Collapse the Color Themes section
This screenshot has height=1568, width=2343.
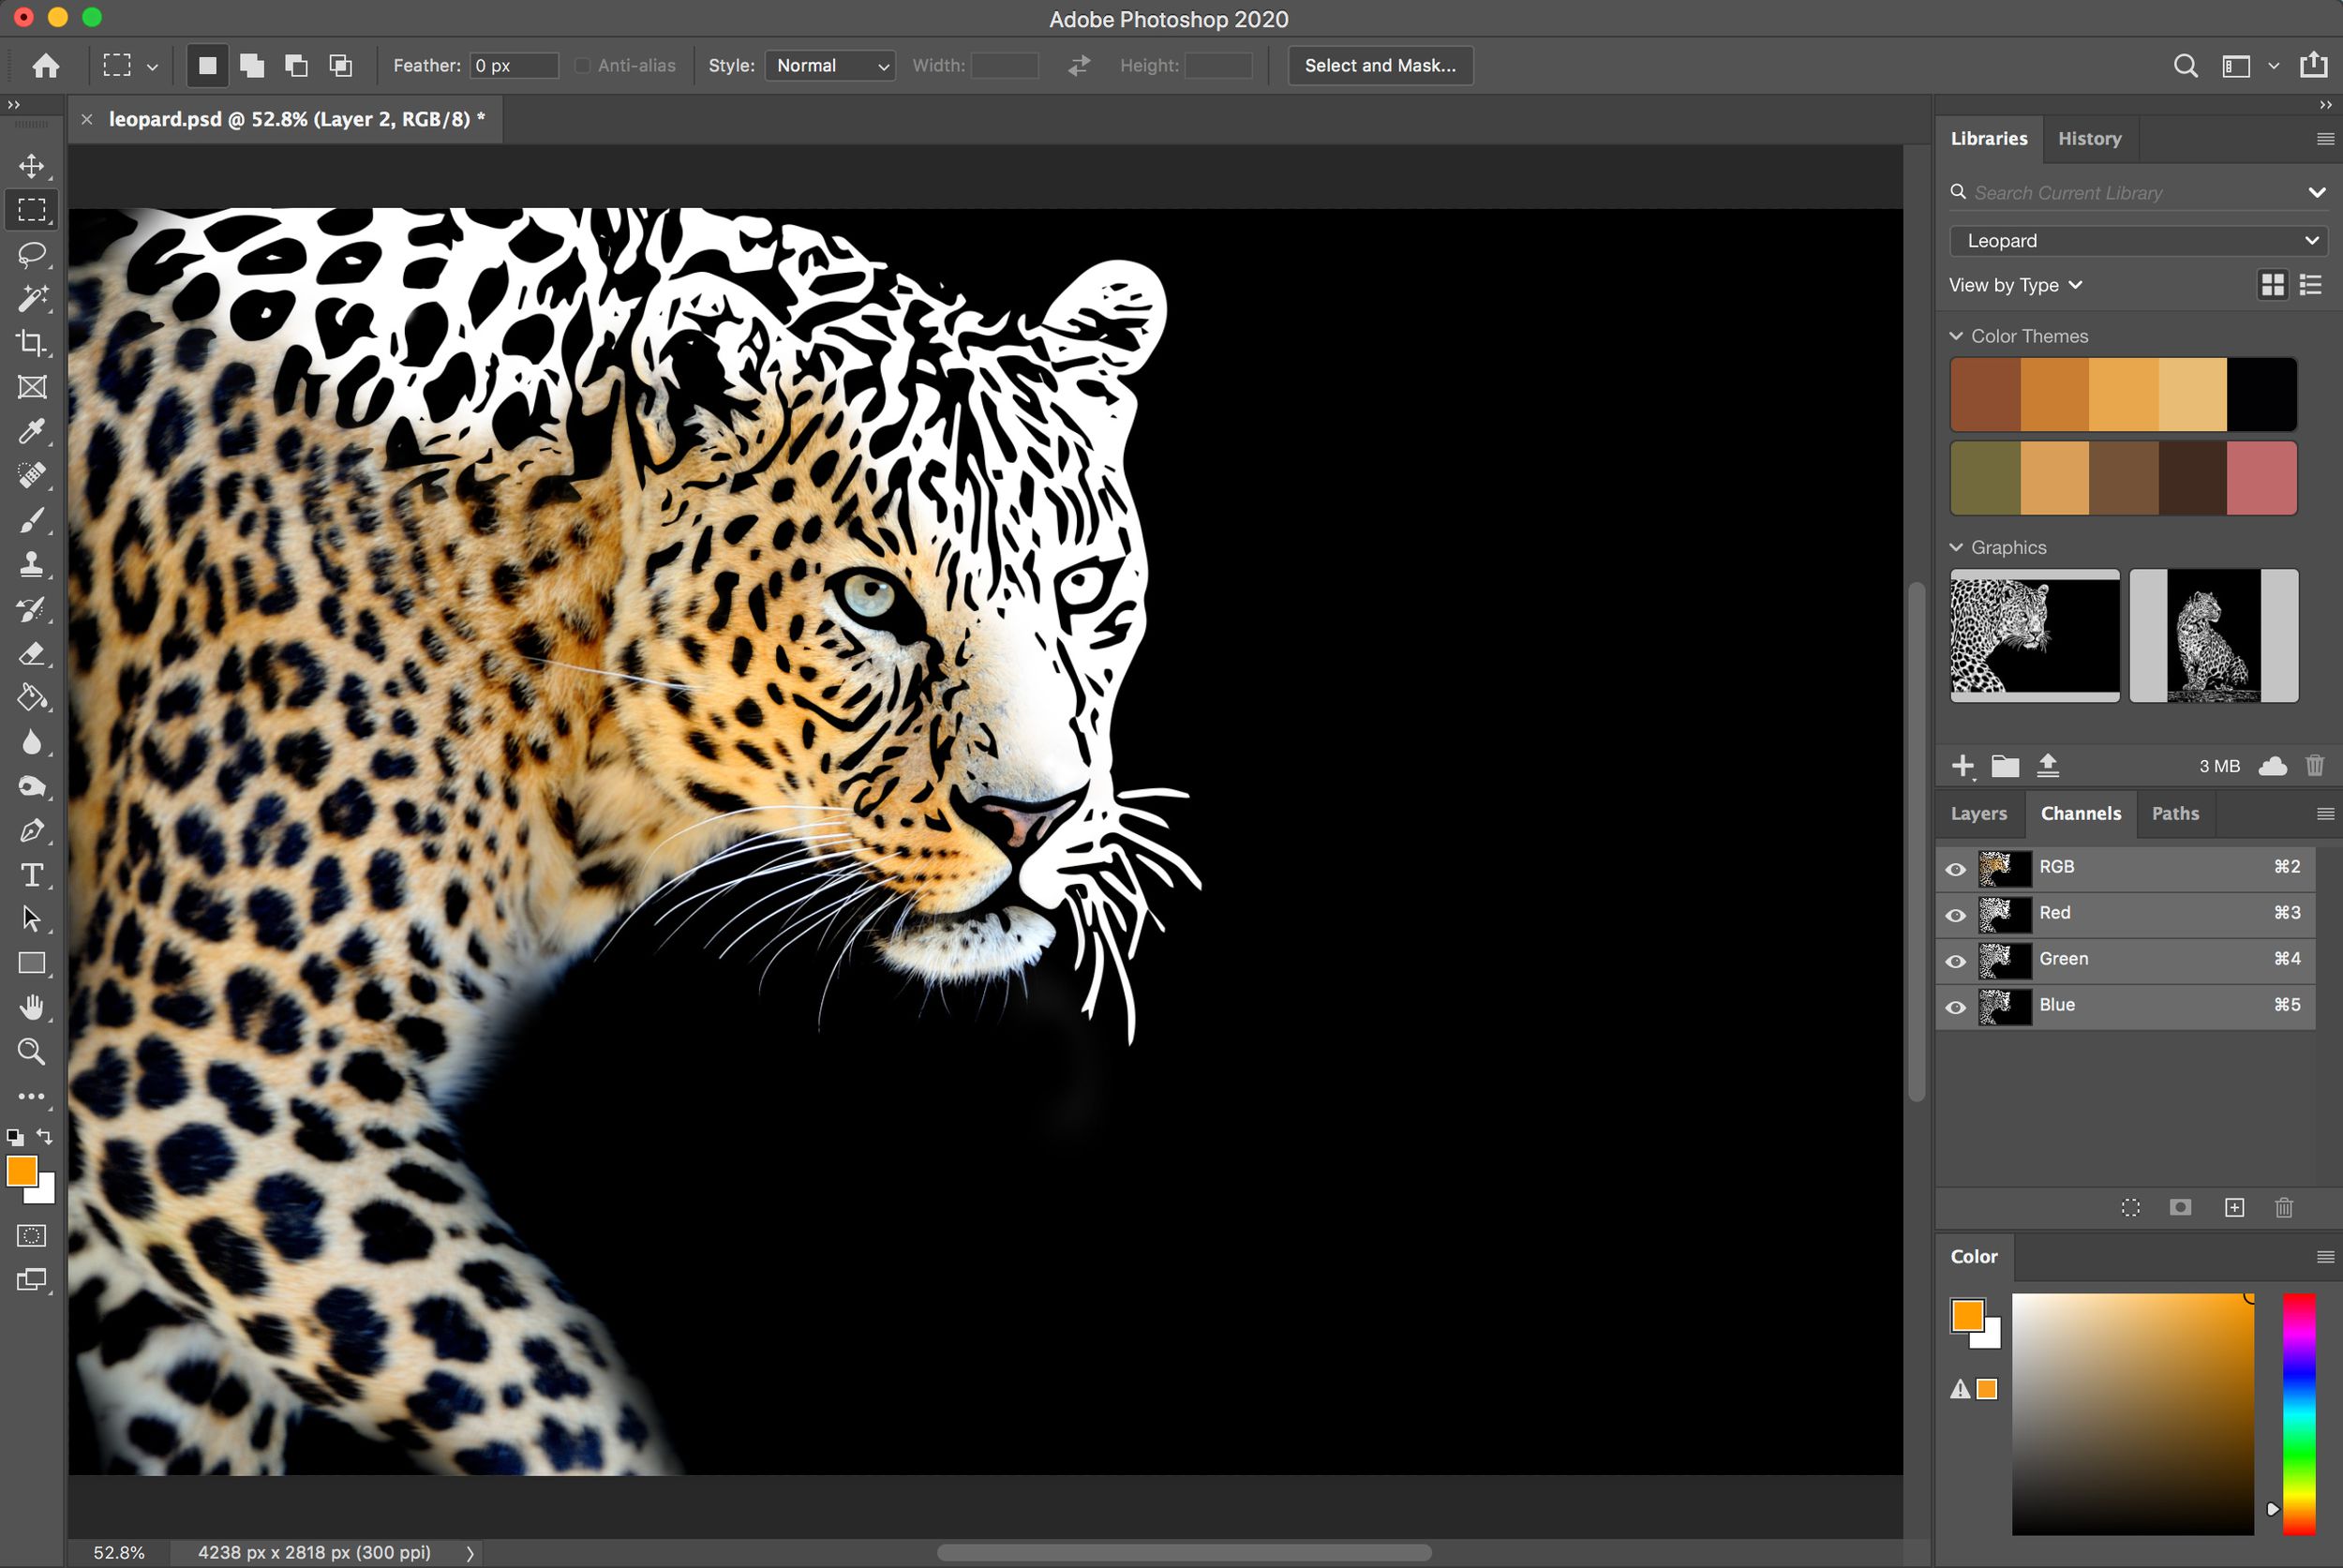pos(1957,336)
